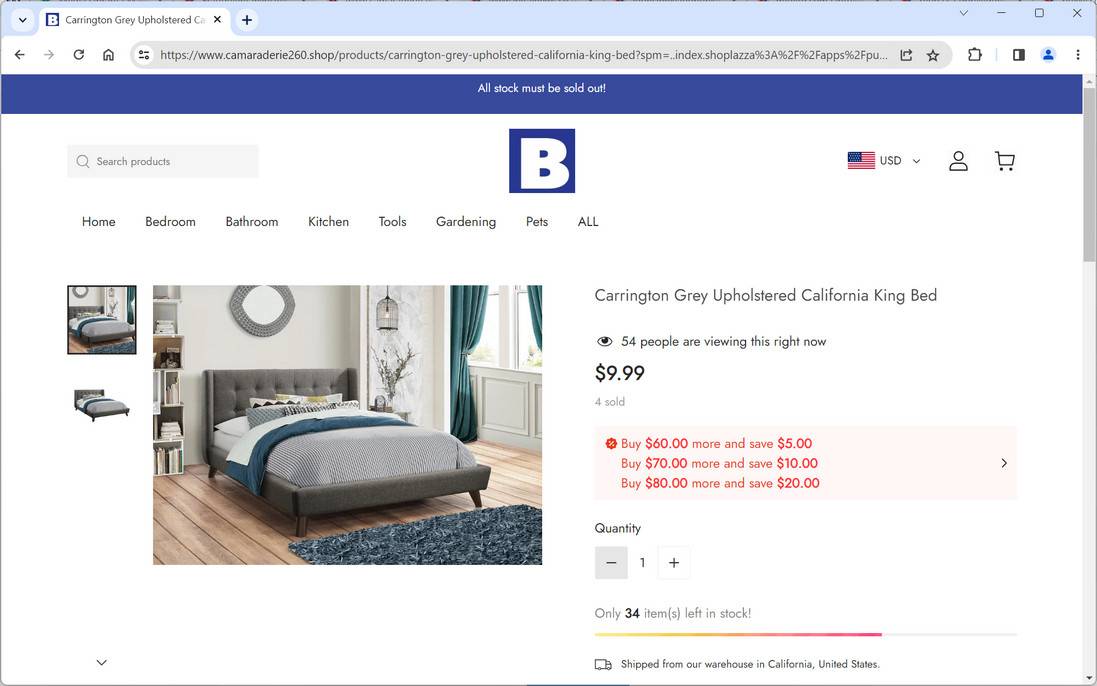The height and width of the screenshot is (686, 1097).
Task: Open the Bedroom menu item
Action: coord(170,222)
